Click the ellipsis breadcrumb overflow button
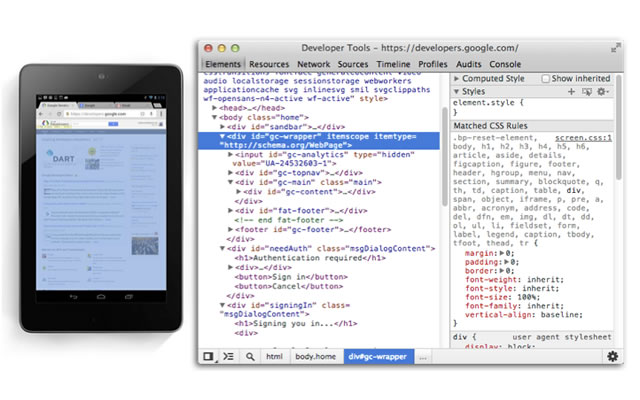The image size is (640, 400). [423, 357]
